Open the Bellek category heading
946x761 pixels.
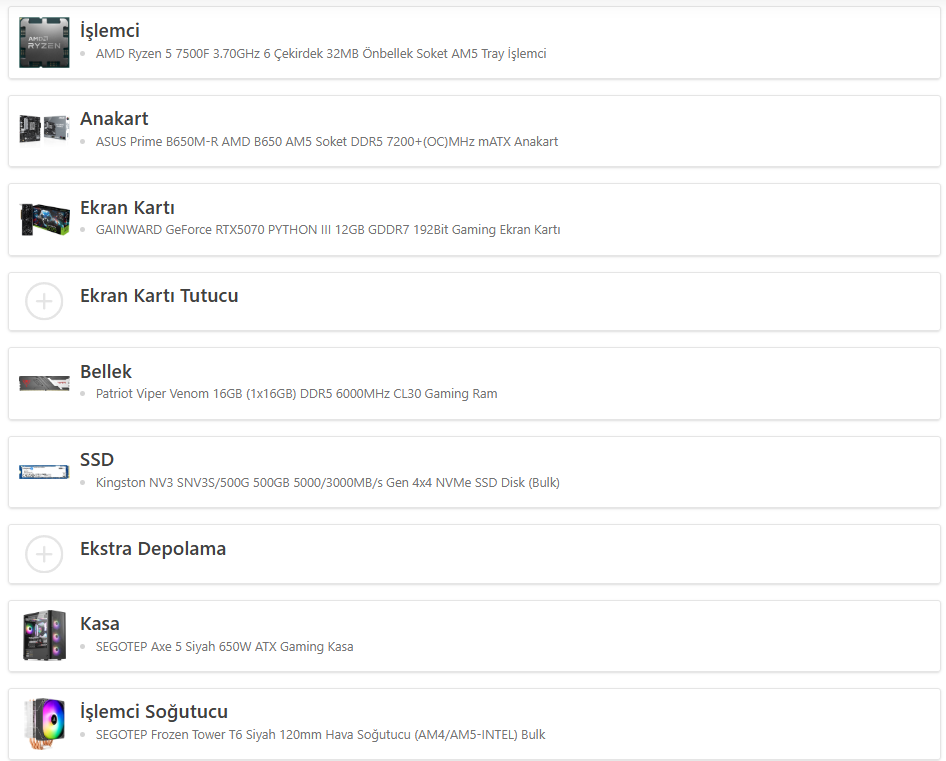coord(106,371)
